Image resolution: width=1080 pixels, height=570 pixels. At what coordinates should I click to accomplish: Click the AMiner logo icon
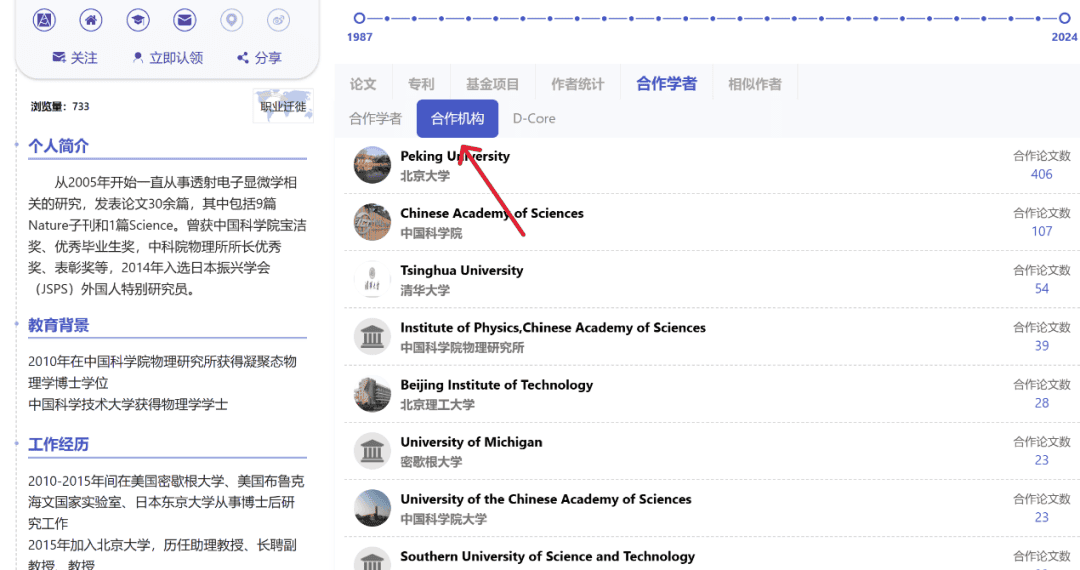(44, 20)
